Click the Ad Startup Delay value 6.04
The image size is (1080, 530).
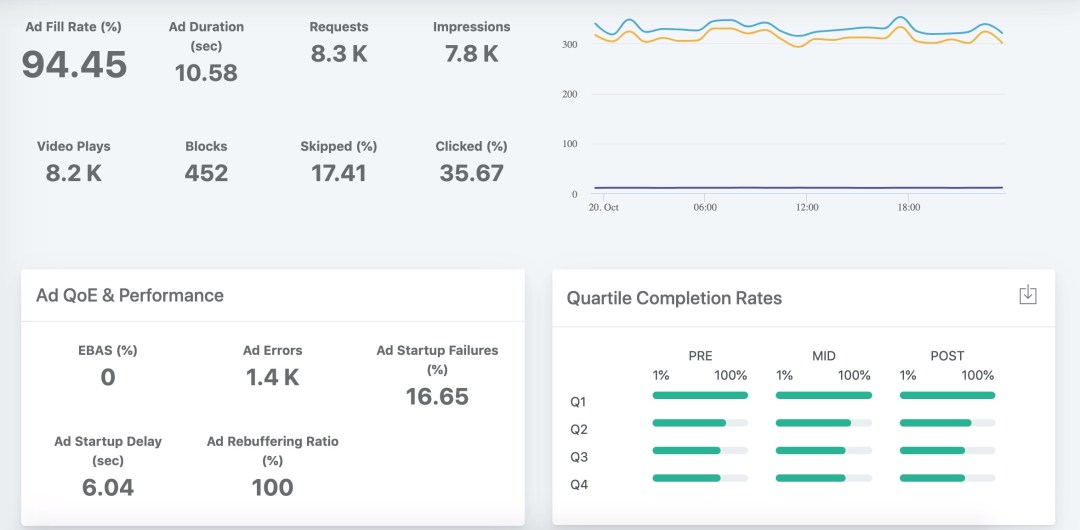(107, 487)
